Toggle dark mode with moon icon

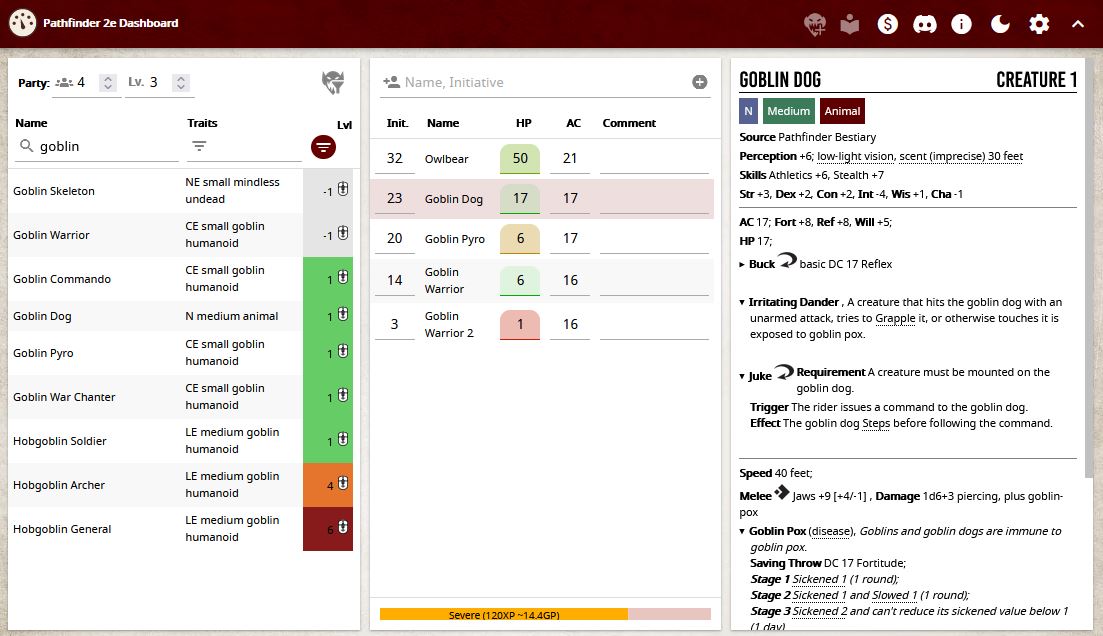[1000, 24]
